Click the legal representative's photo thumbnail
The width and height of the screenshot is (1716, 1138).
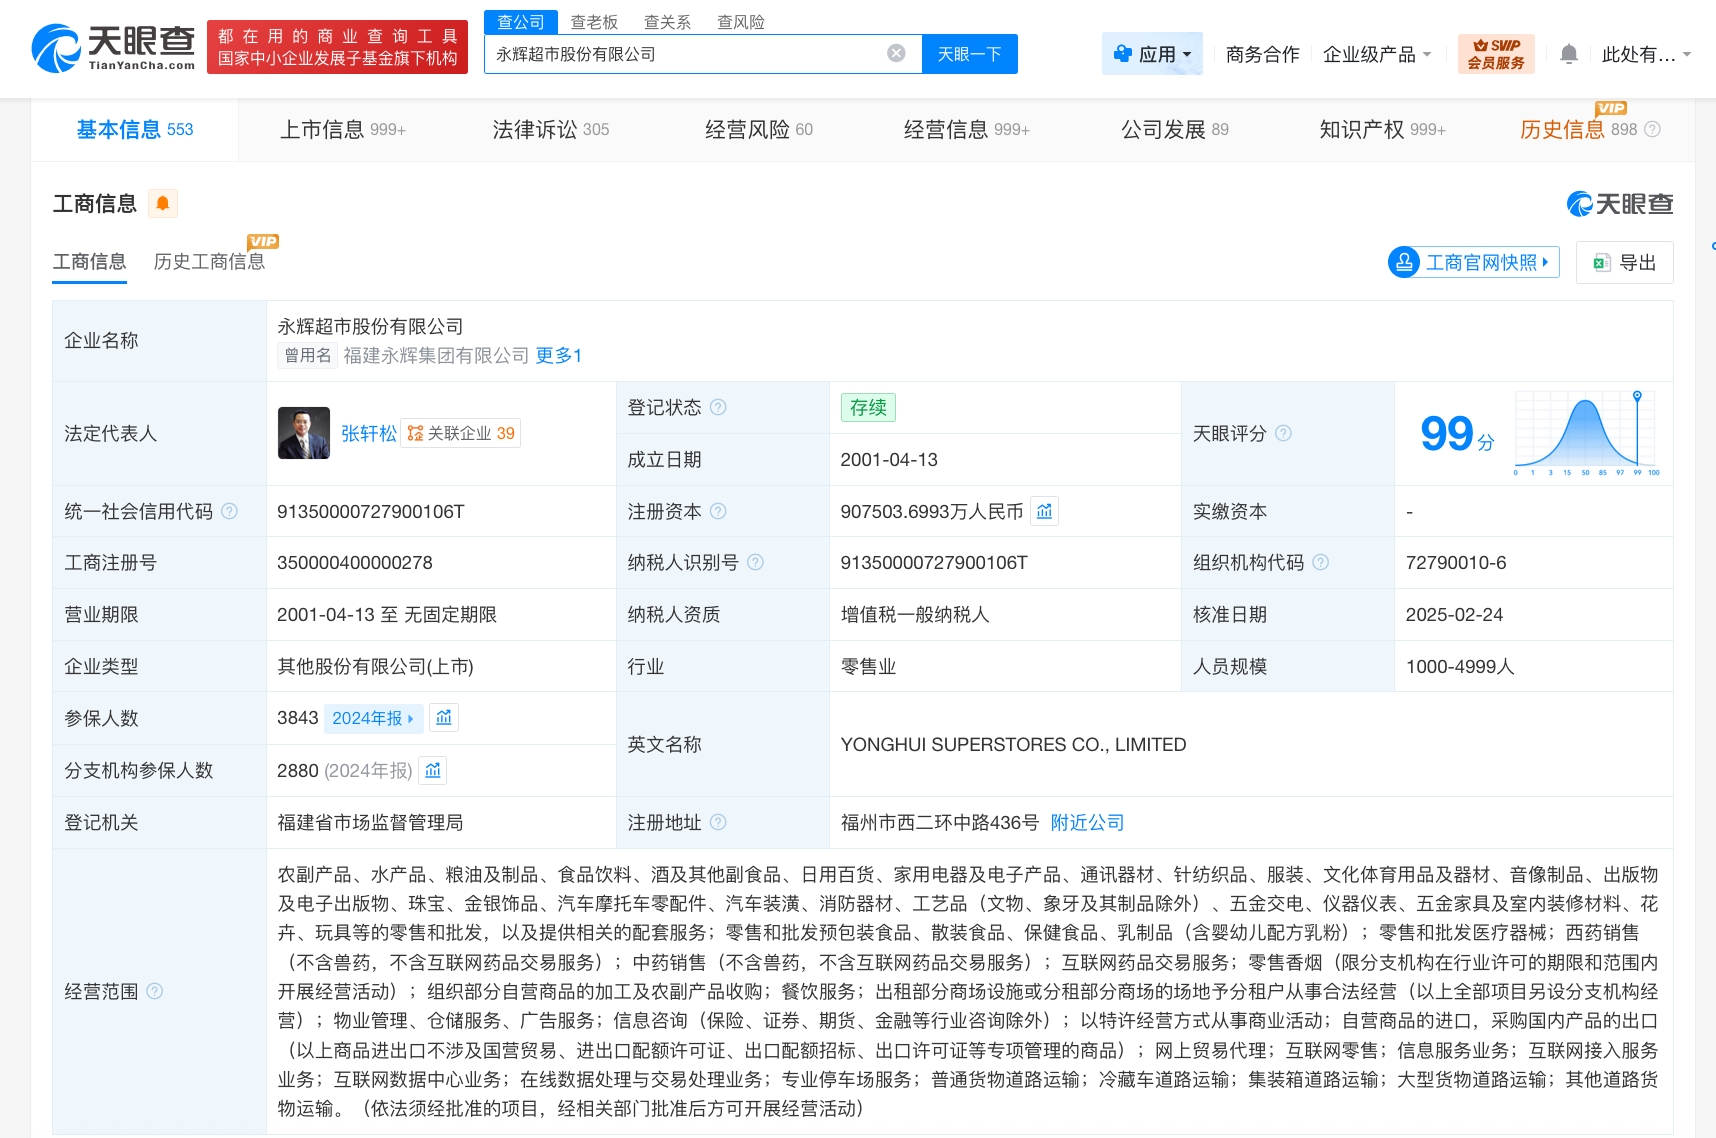pyautogui.click(x=303, y=433)
